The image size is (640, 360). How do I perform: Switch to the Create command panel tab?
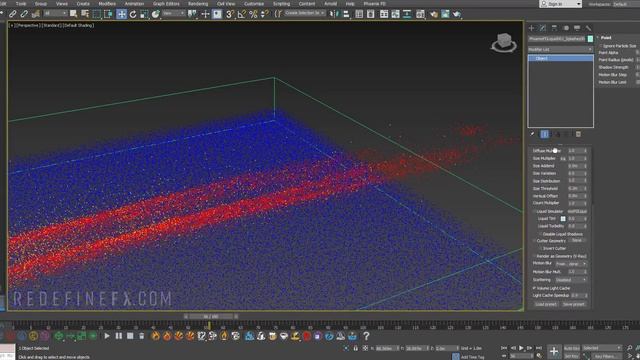coord(531,28)
